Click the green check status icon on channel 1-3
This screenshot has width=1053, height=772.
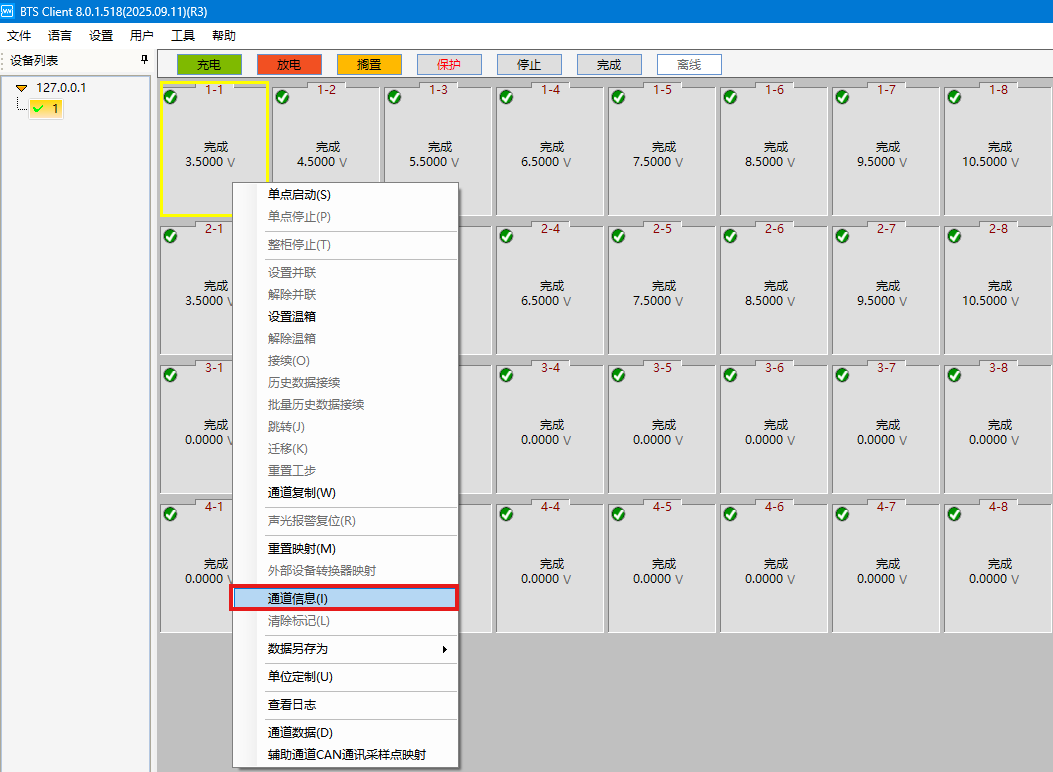[x=394, y=98]
